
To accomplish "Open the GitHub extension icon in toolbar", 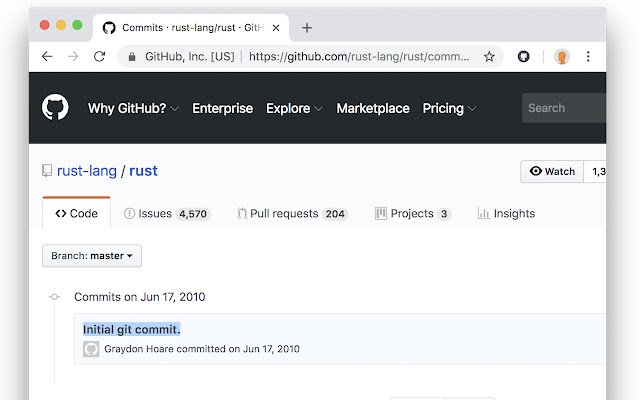I will coord(524,56).
